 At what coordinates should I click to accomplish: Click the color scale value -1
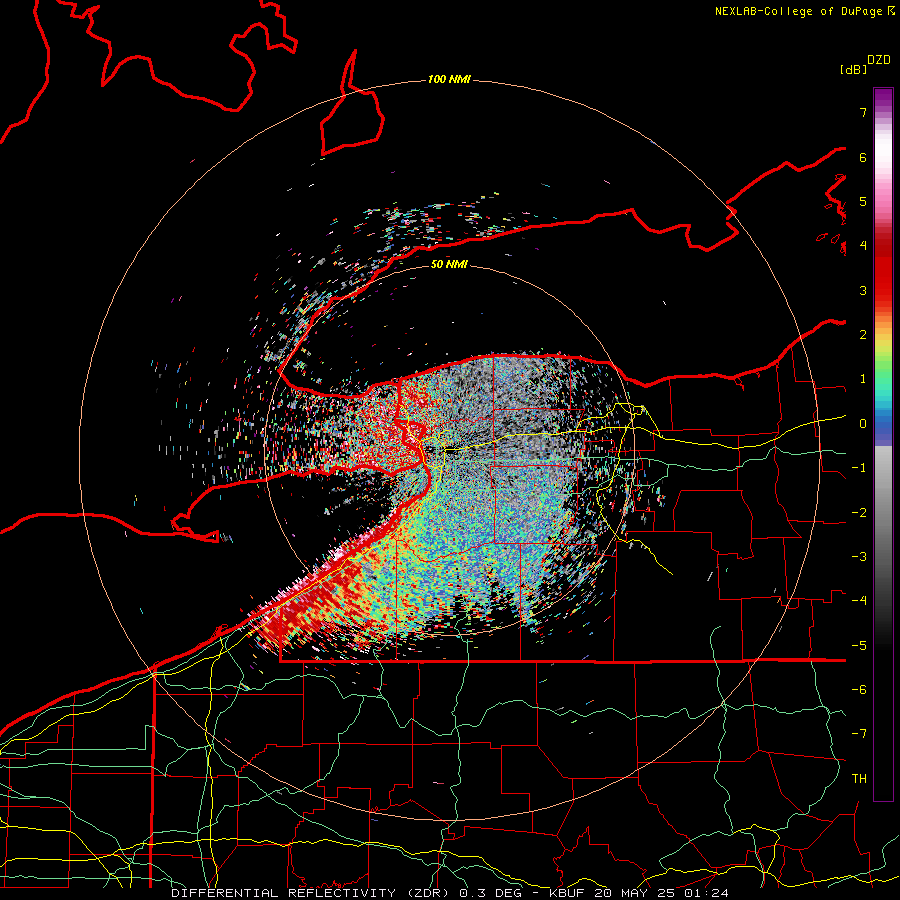[x=859, y=467]
